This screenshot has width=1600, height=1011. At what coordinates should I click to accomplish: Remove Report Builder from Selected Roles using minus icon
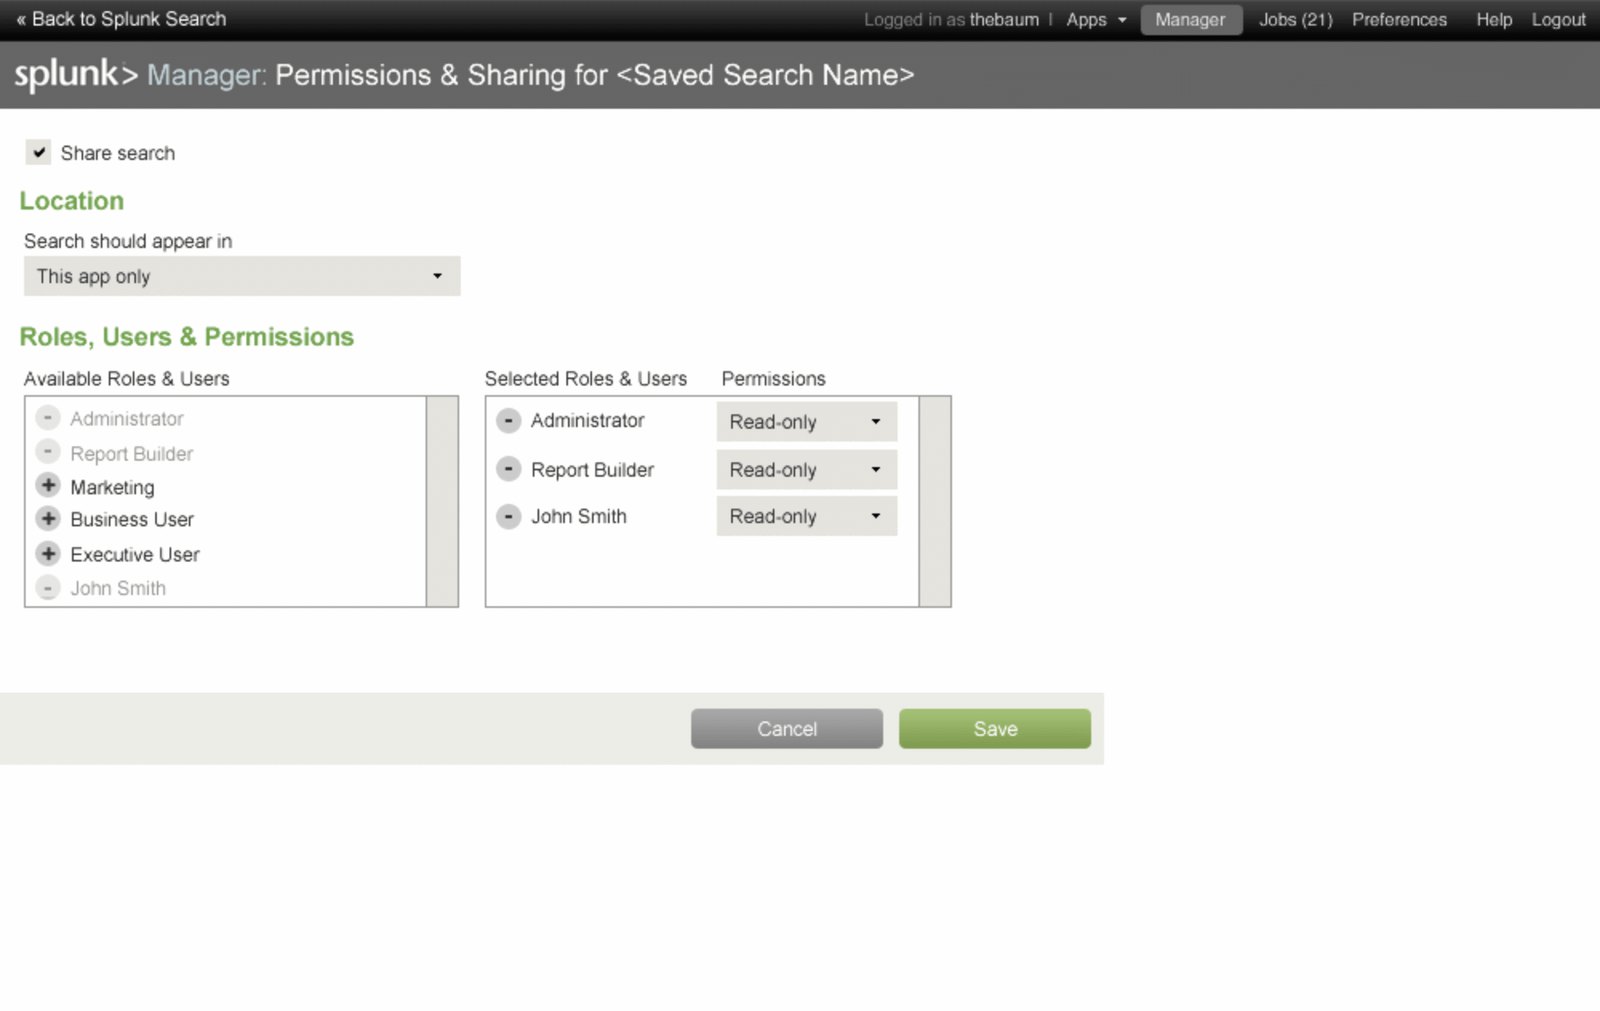[x=509, y=469]
